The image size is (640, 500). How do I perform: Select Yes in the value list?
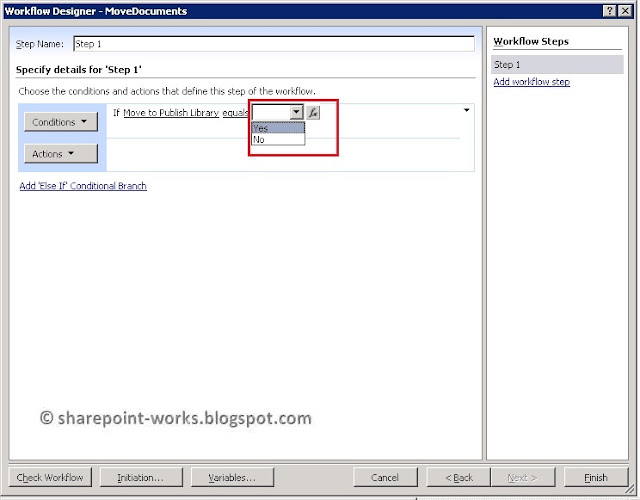coord(278,128)
